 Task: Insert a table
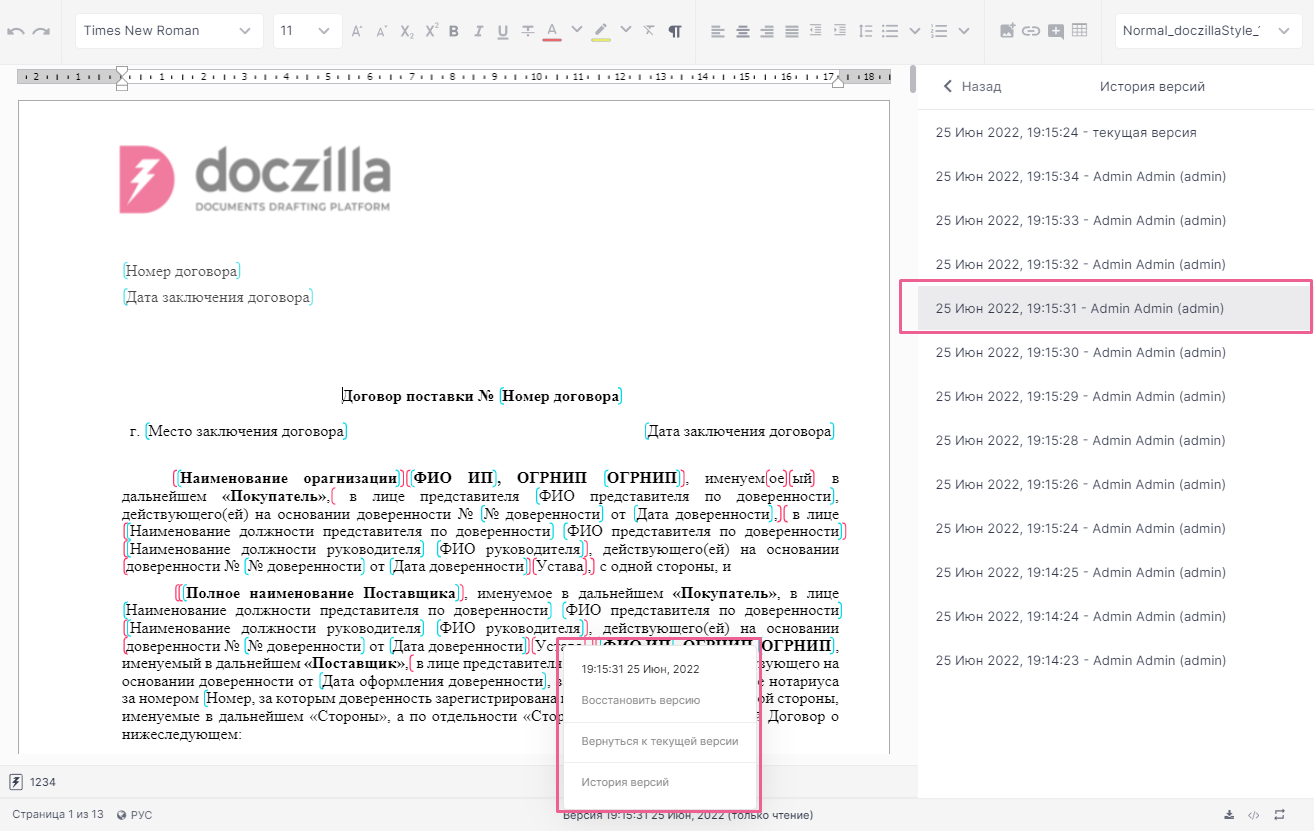(1080, 31)
